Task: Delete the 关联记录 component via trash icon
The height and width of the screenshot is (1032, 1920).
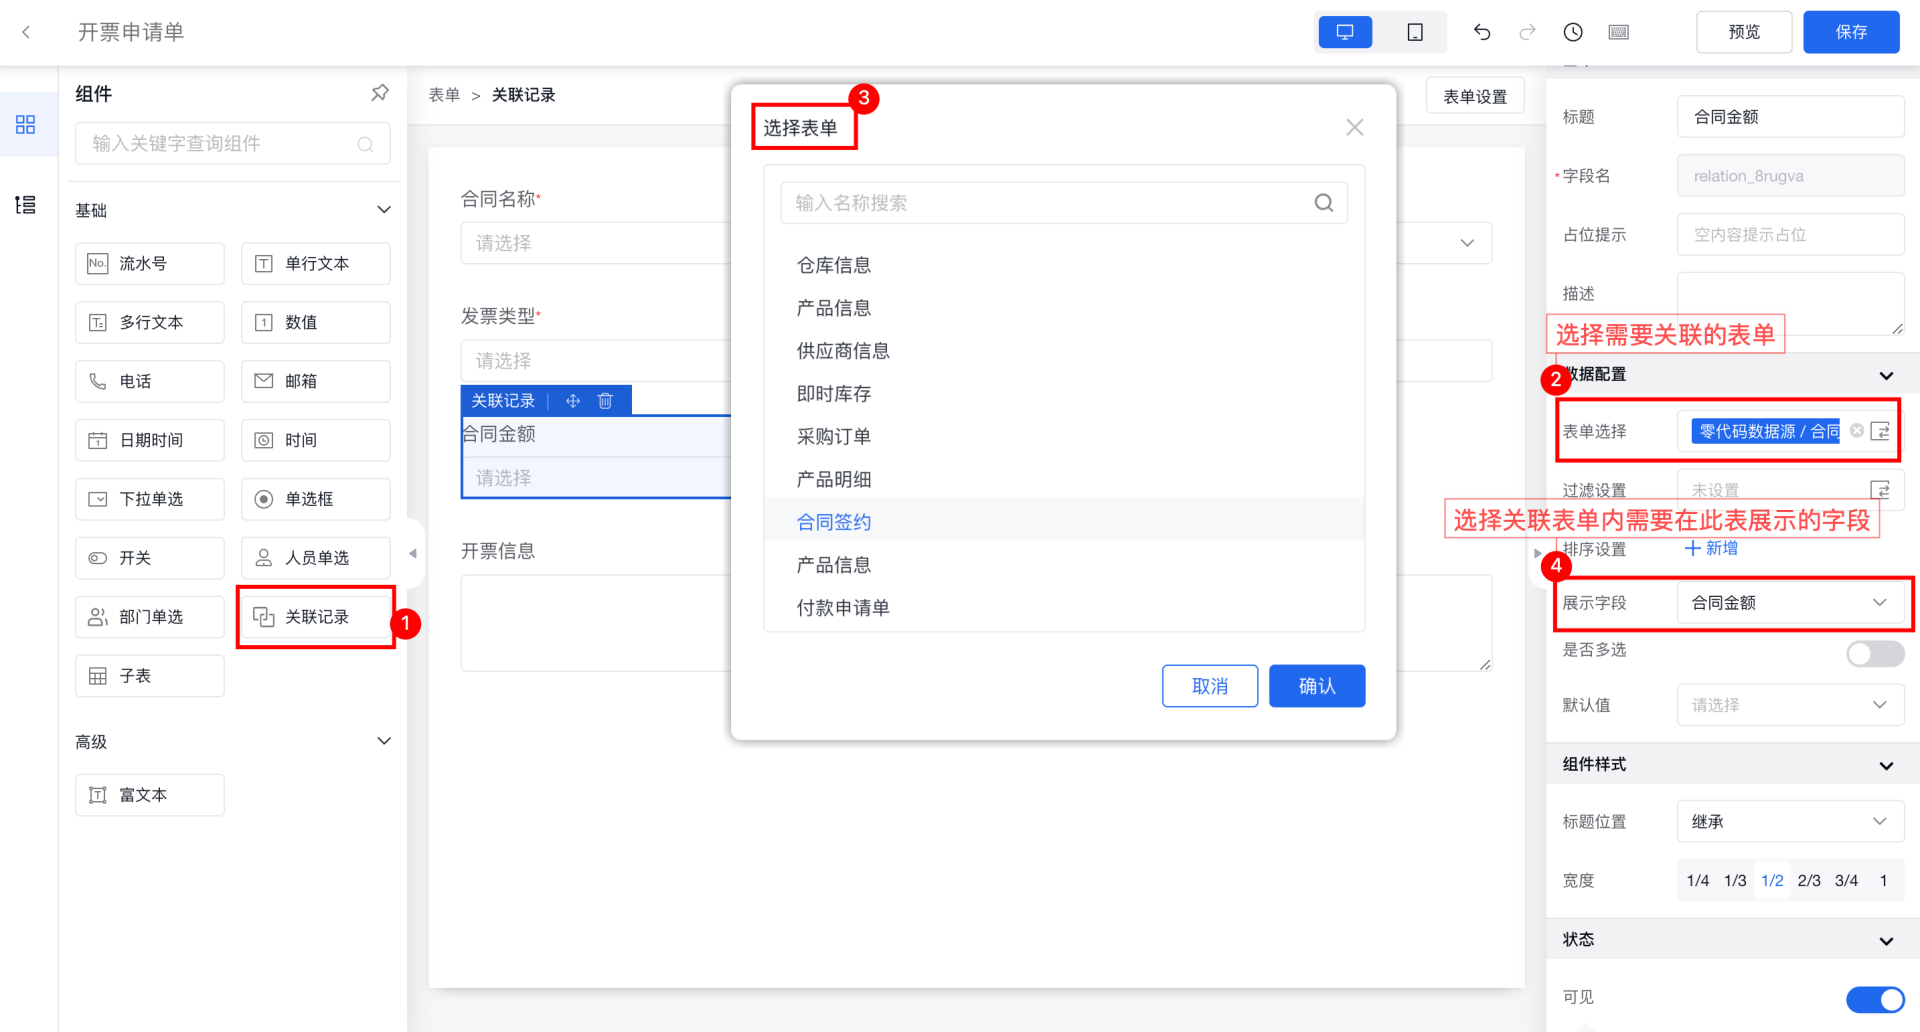Action: click(x=605, y=401)
